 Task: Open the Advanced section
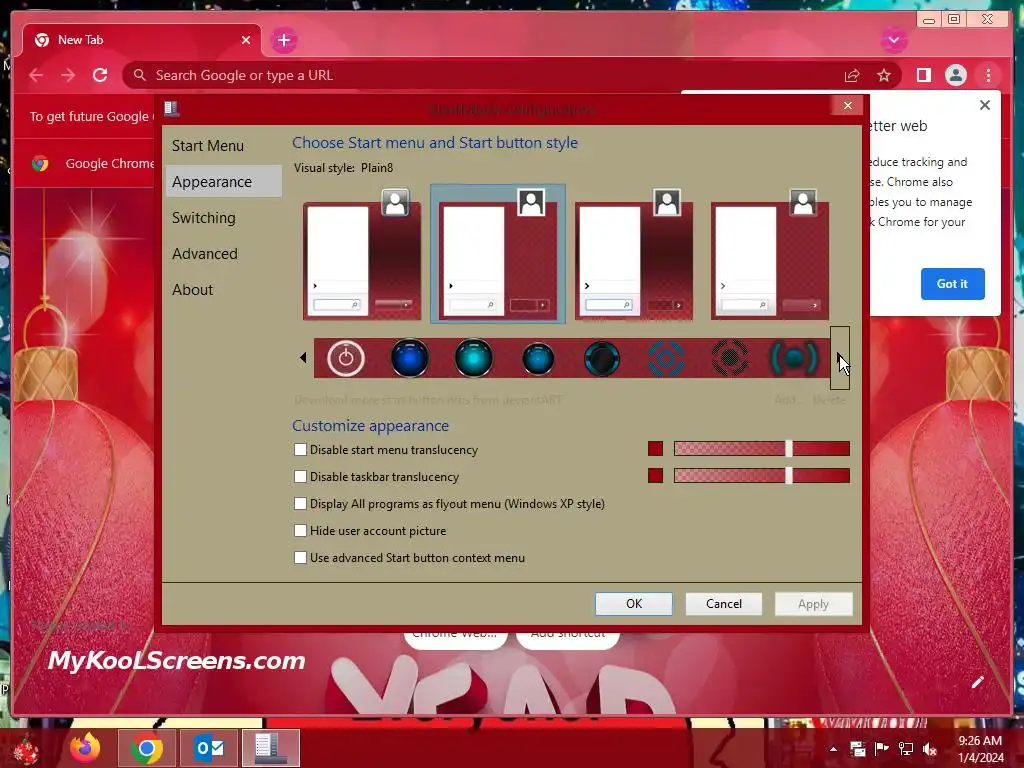(223, 253)
